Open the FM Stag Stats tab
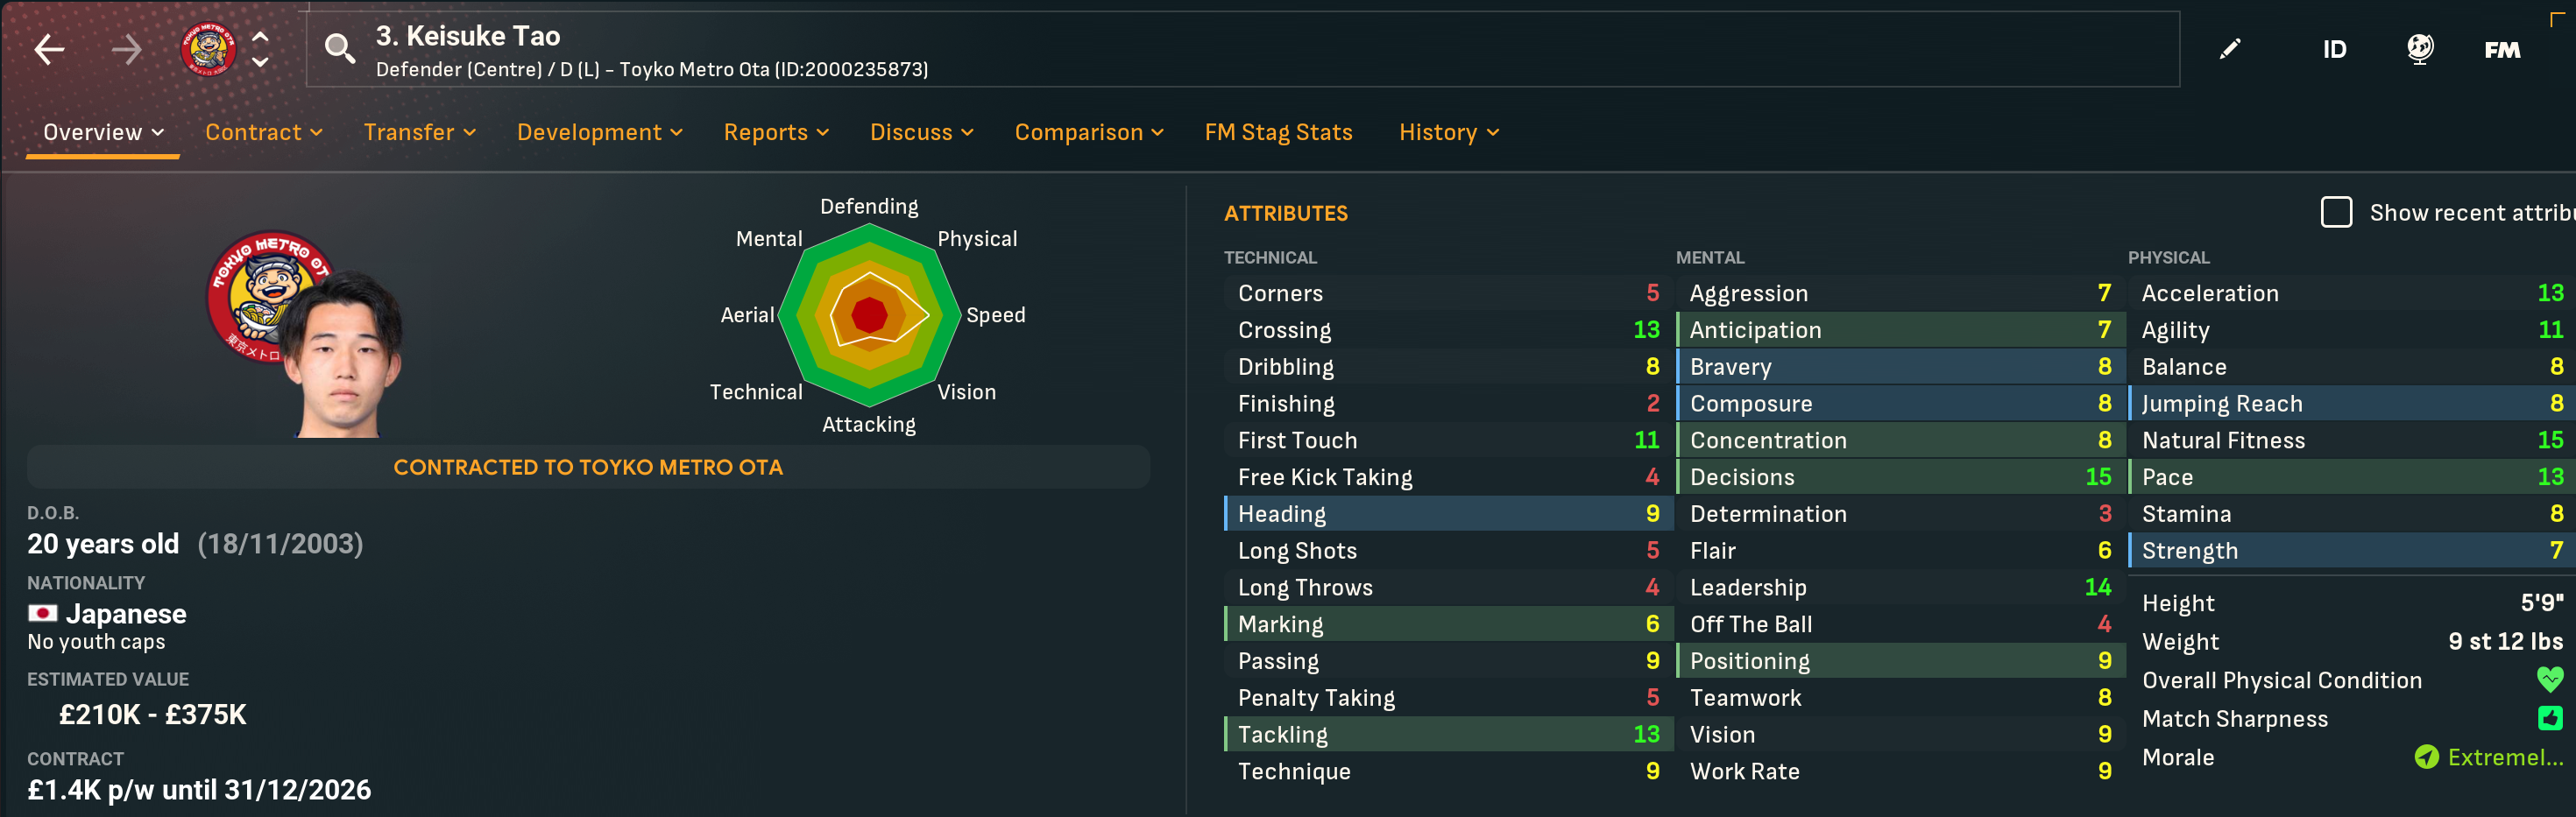This screenshot has height=817, width=2576. [1278, 132]
